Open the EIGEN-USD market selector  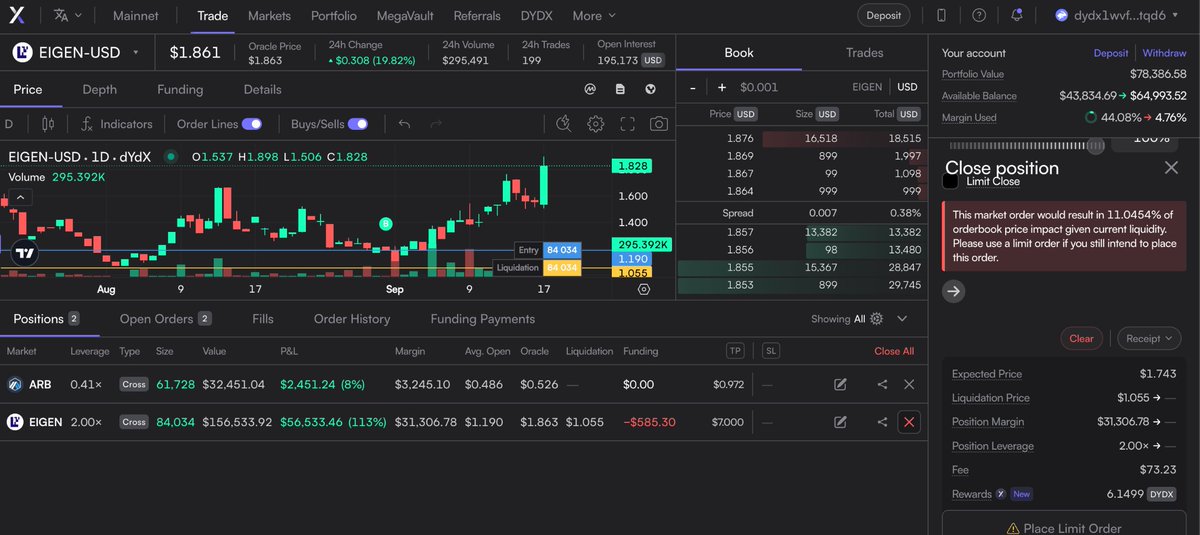tap(76, 52)
